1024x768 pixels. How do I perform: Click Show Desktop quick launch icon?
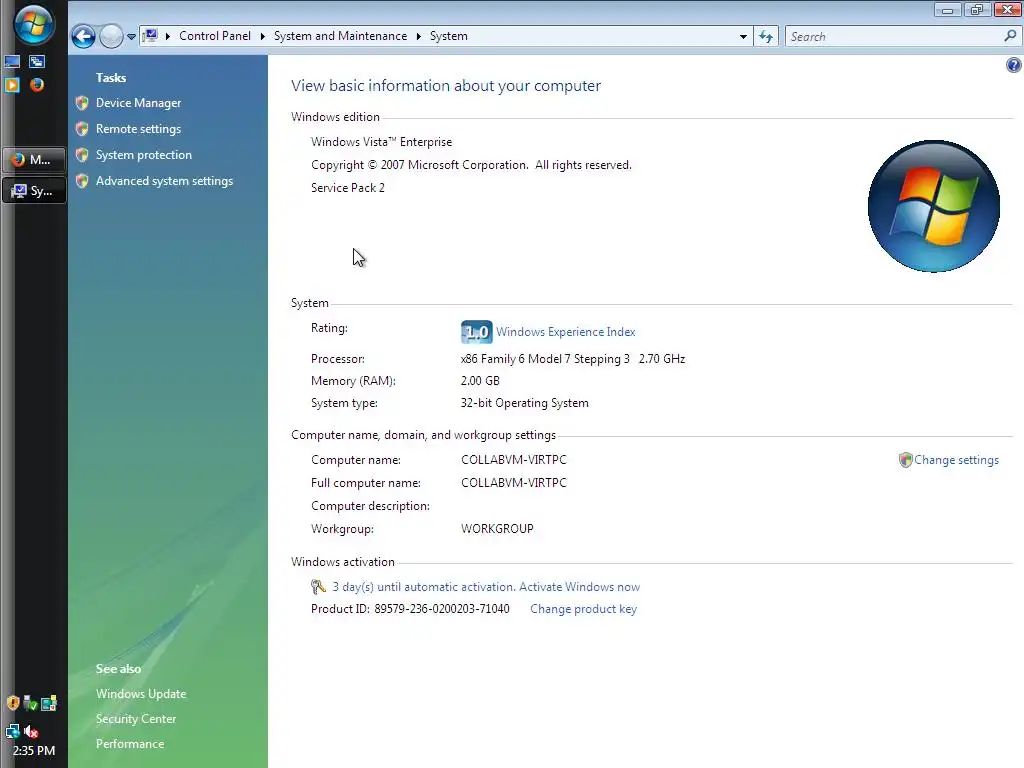click(x=12, y=62)
